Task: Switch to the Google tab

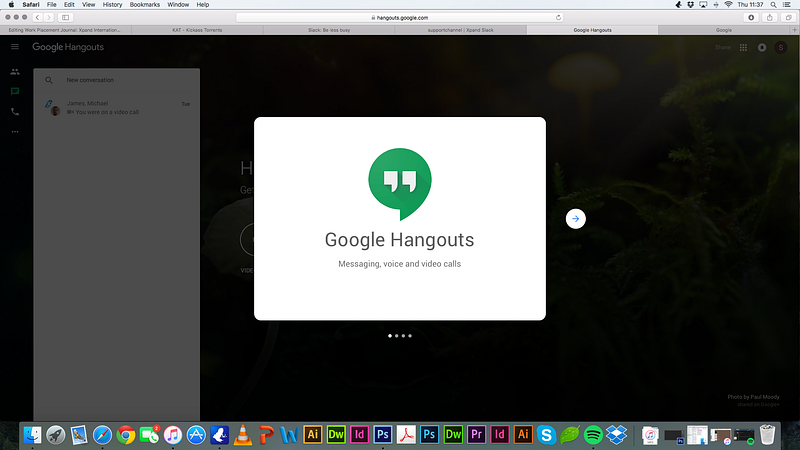Action: click(x=723, y=30)
